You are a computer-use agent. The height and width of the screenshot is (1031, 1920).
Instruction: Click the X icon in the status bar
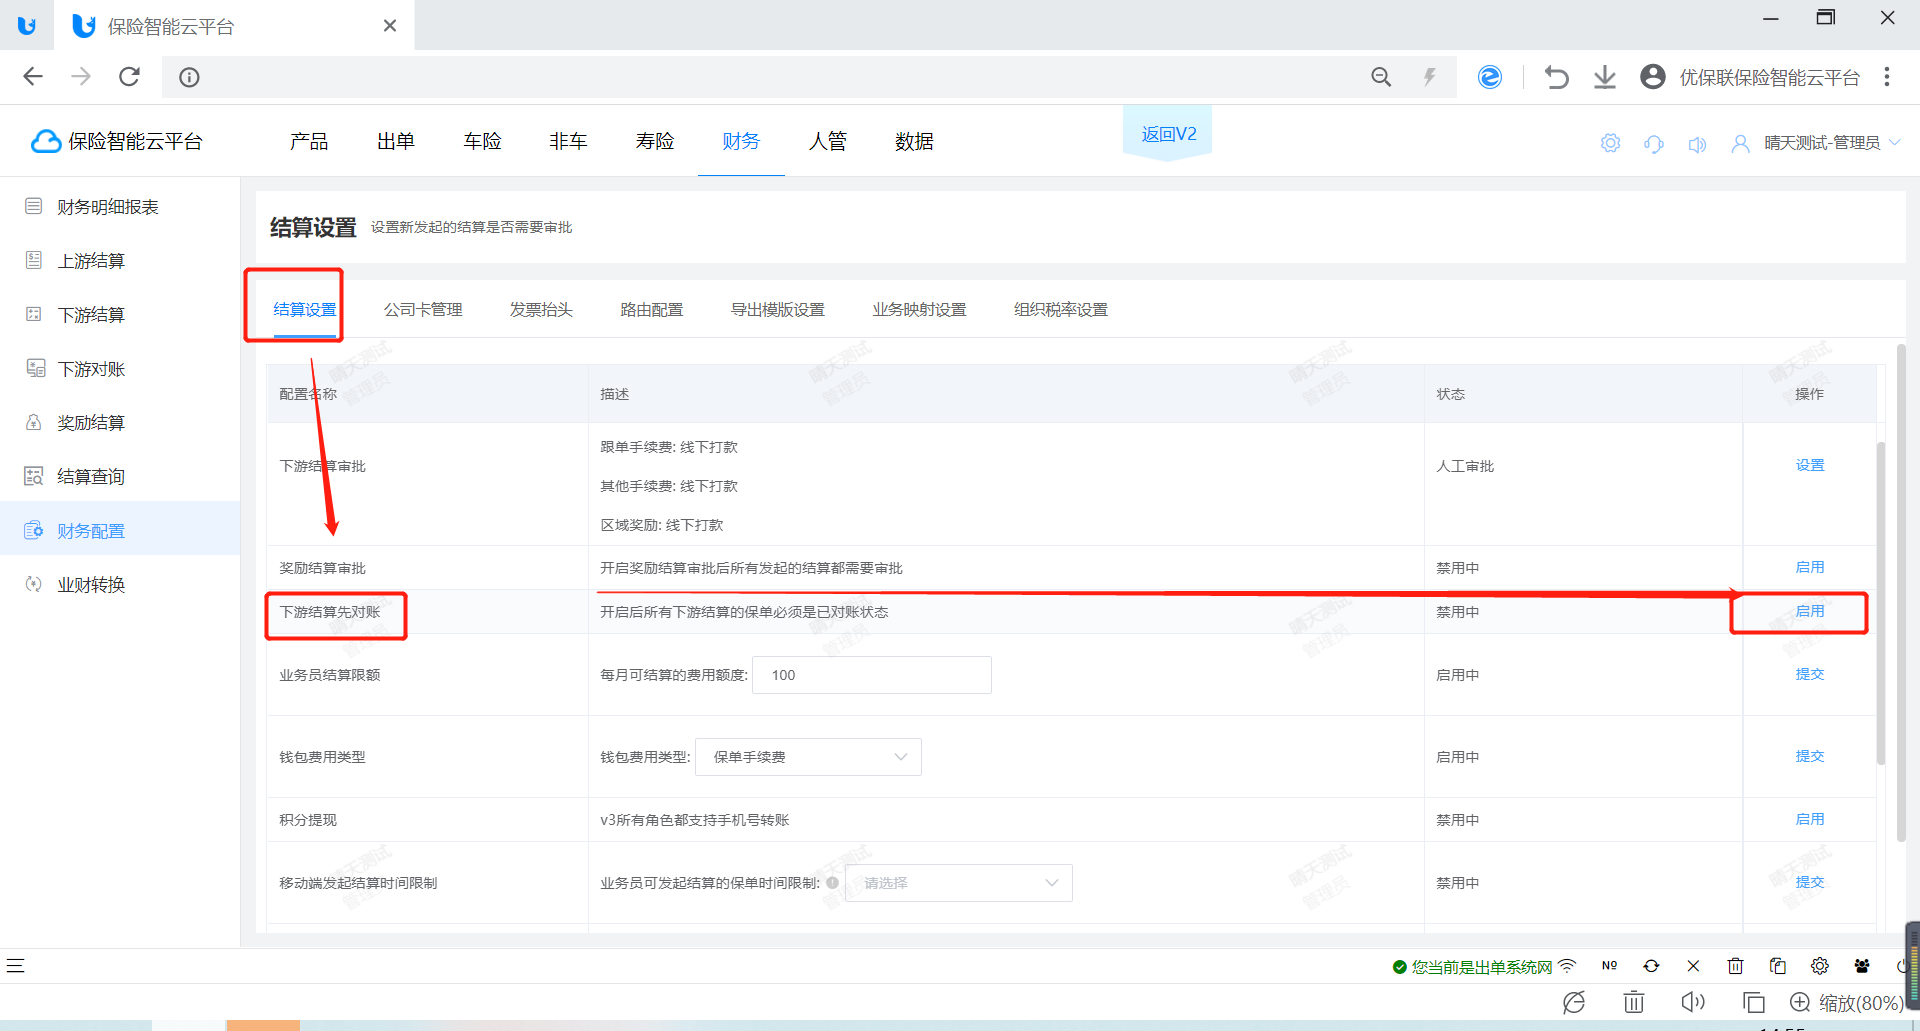pyautogui.click(x=1693, y=966)
